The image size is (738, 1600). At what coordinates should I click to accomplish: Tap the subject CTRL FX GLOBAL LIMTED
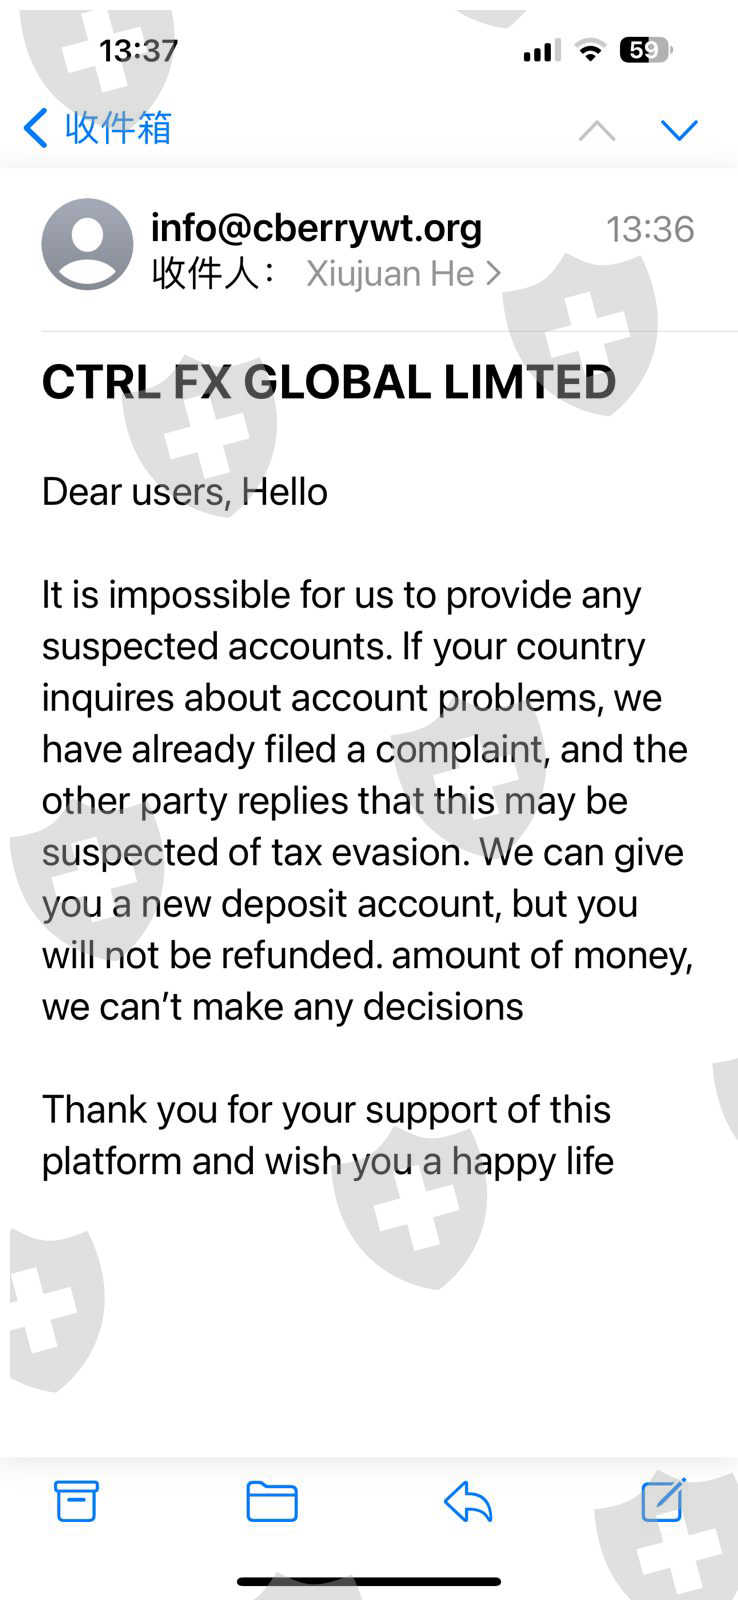tap(328, 382)
